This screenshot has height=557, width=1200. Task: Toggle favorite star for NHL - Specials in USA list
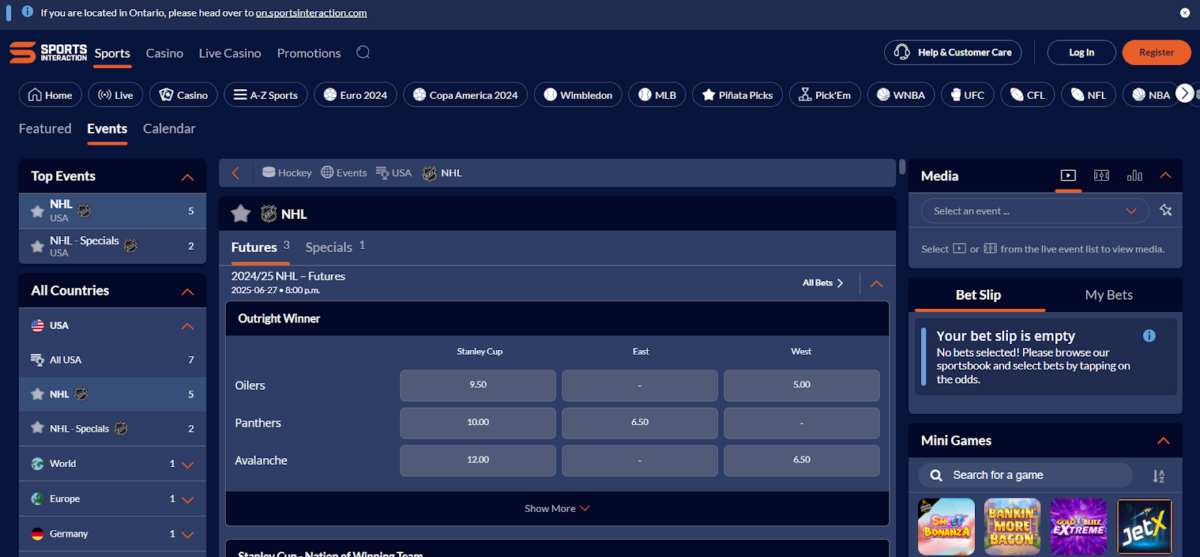(x=37, y=428)
